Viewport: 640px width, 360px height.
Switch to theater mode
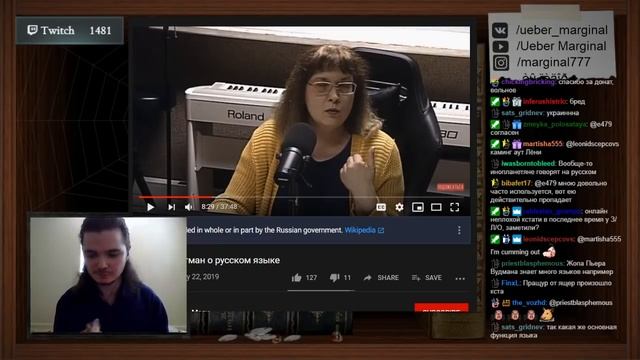[x=436, y=207]
